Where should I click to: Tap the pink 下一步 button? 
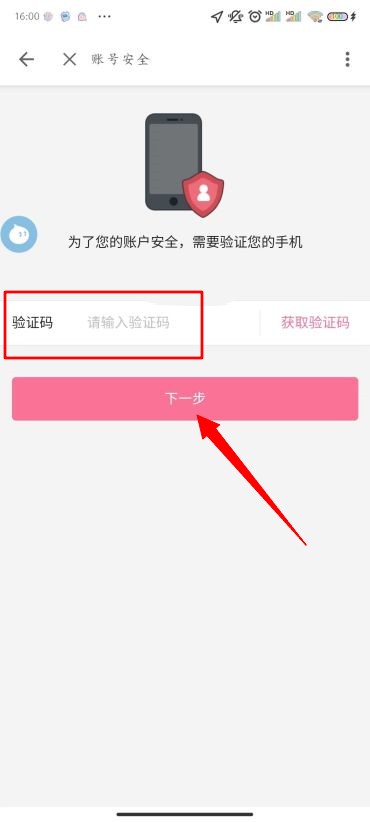[185, 398]
